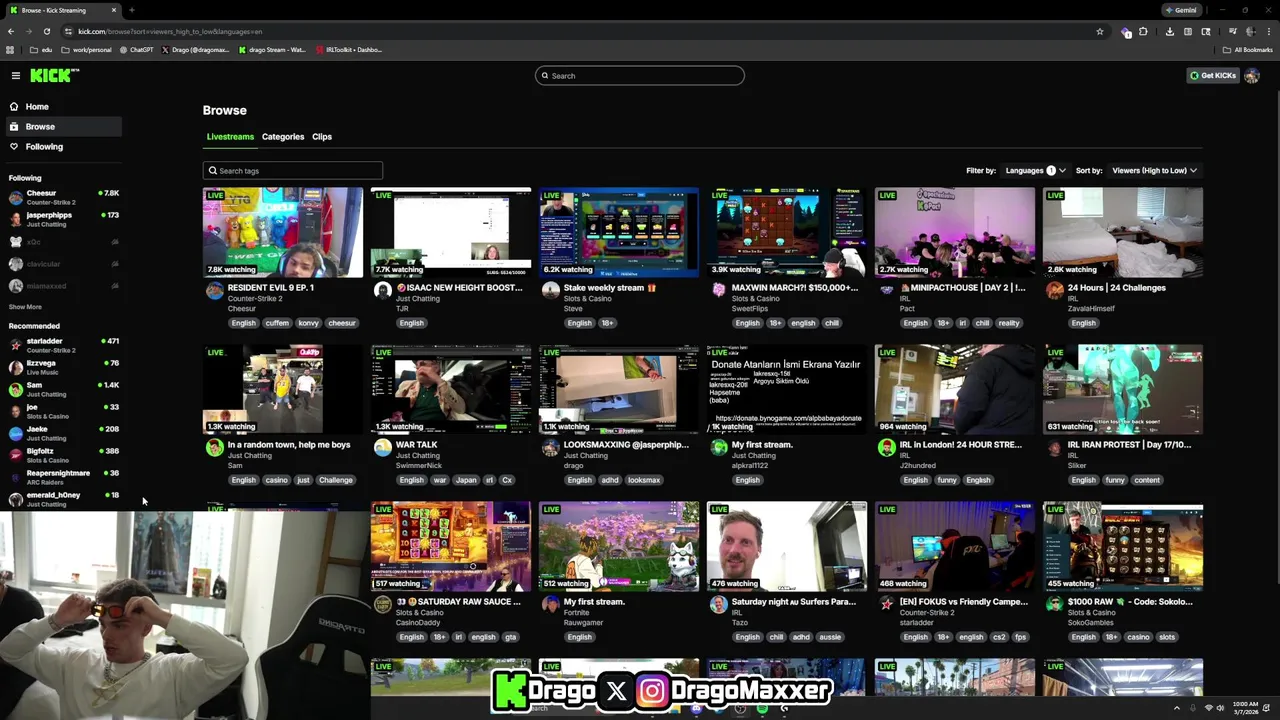Open Chrome site info icon by URL
This screenshot has width=1280, height=720.
69,31
